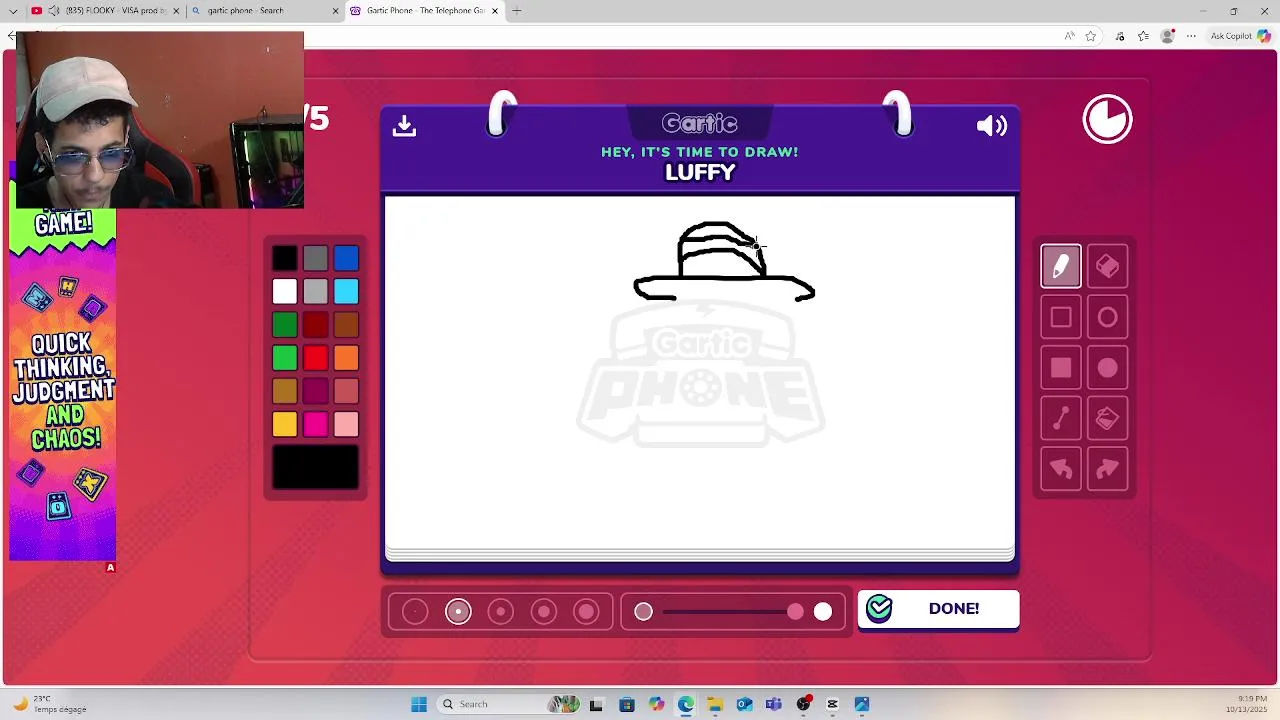
Task: Click the left-side game advertisement banner
Action: [63, 385]
